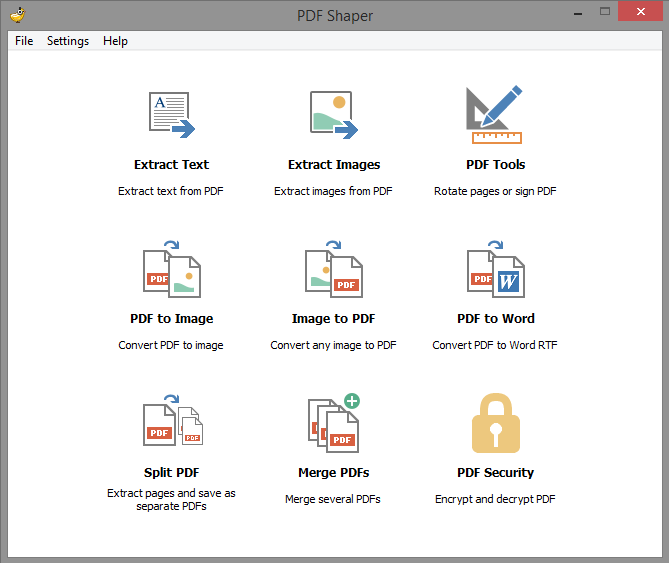Select the Image to PDF icon
The width and height of the screenshot is (669, 563).
[334, 269]
